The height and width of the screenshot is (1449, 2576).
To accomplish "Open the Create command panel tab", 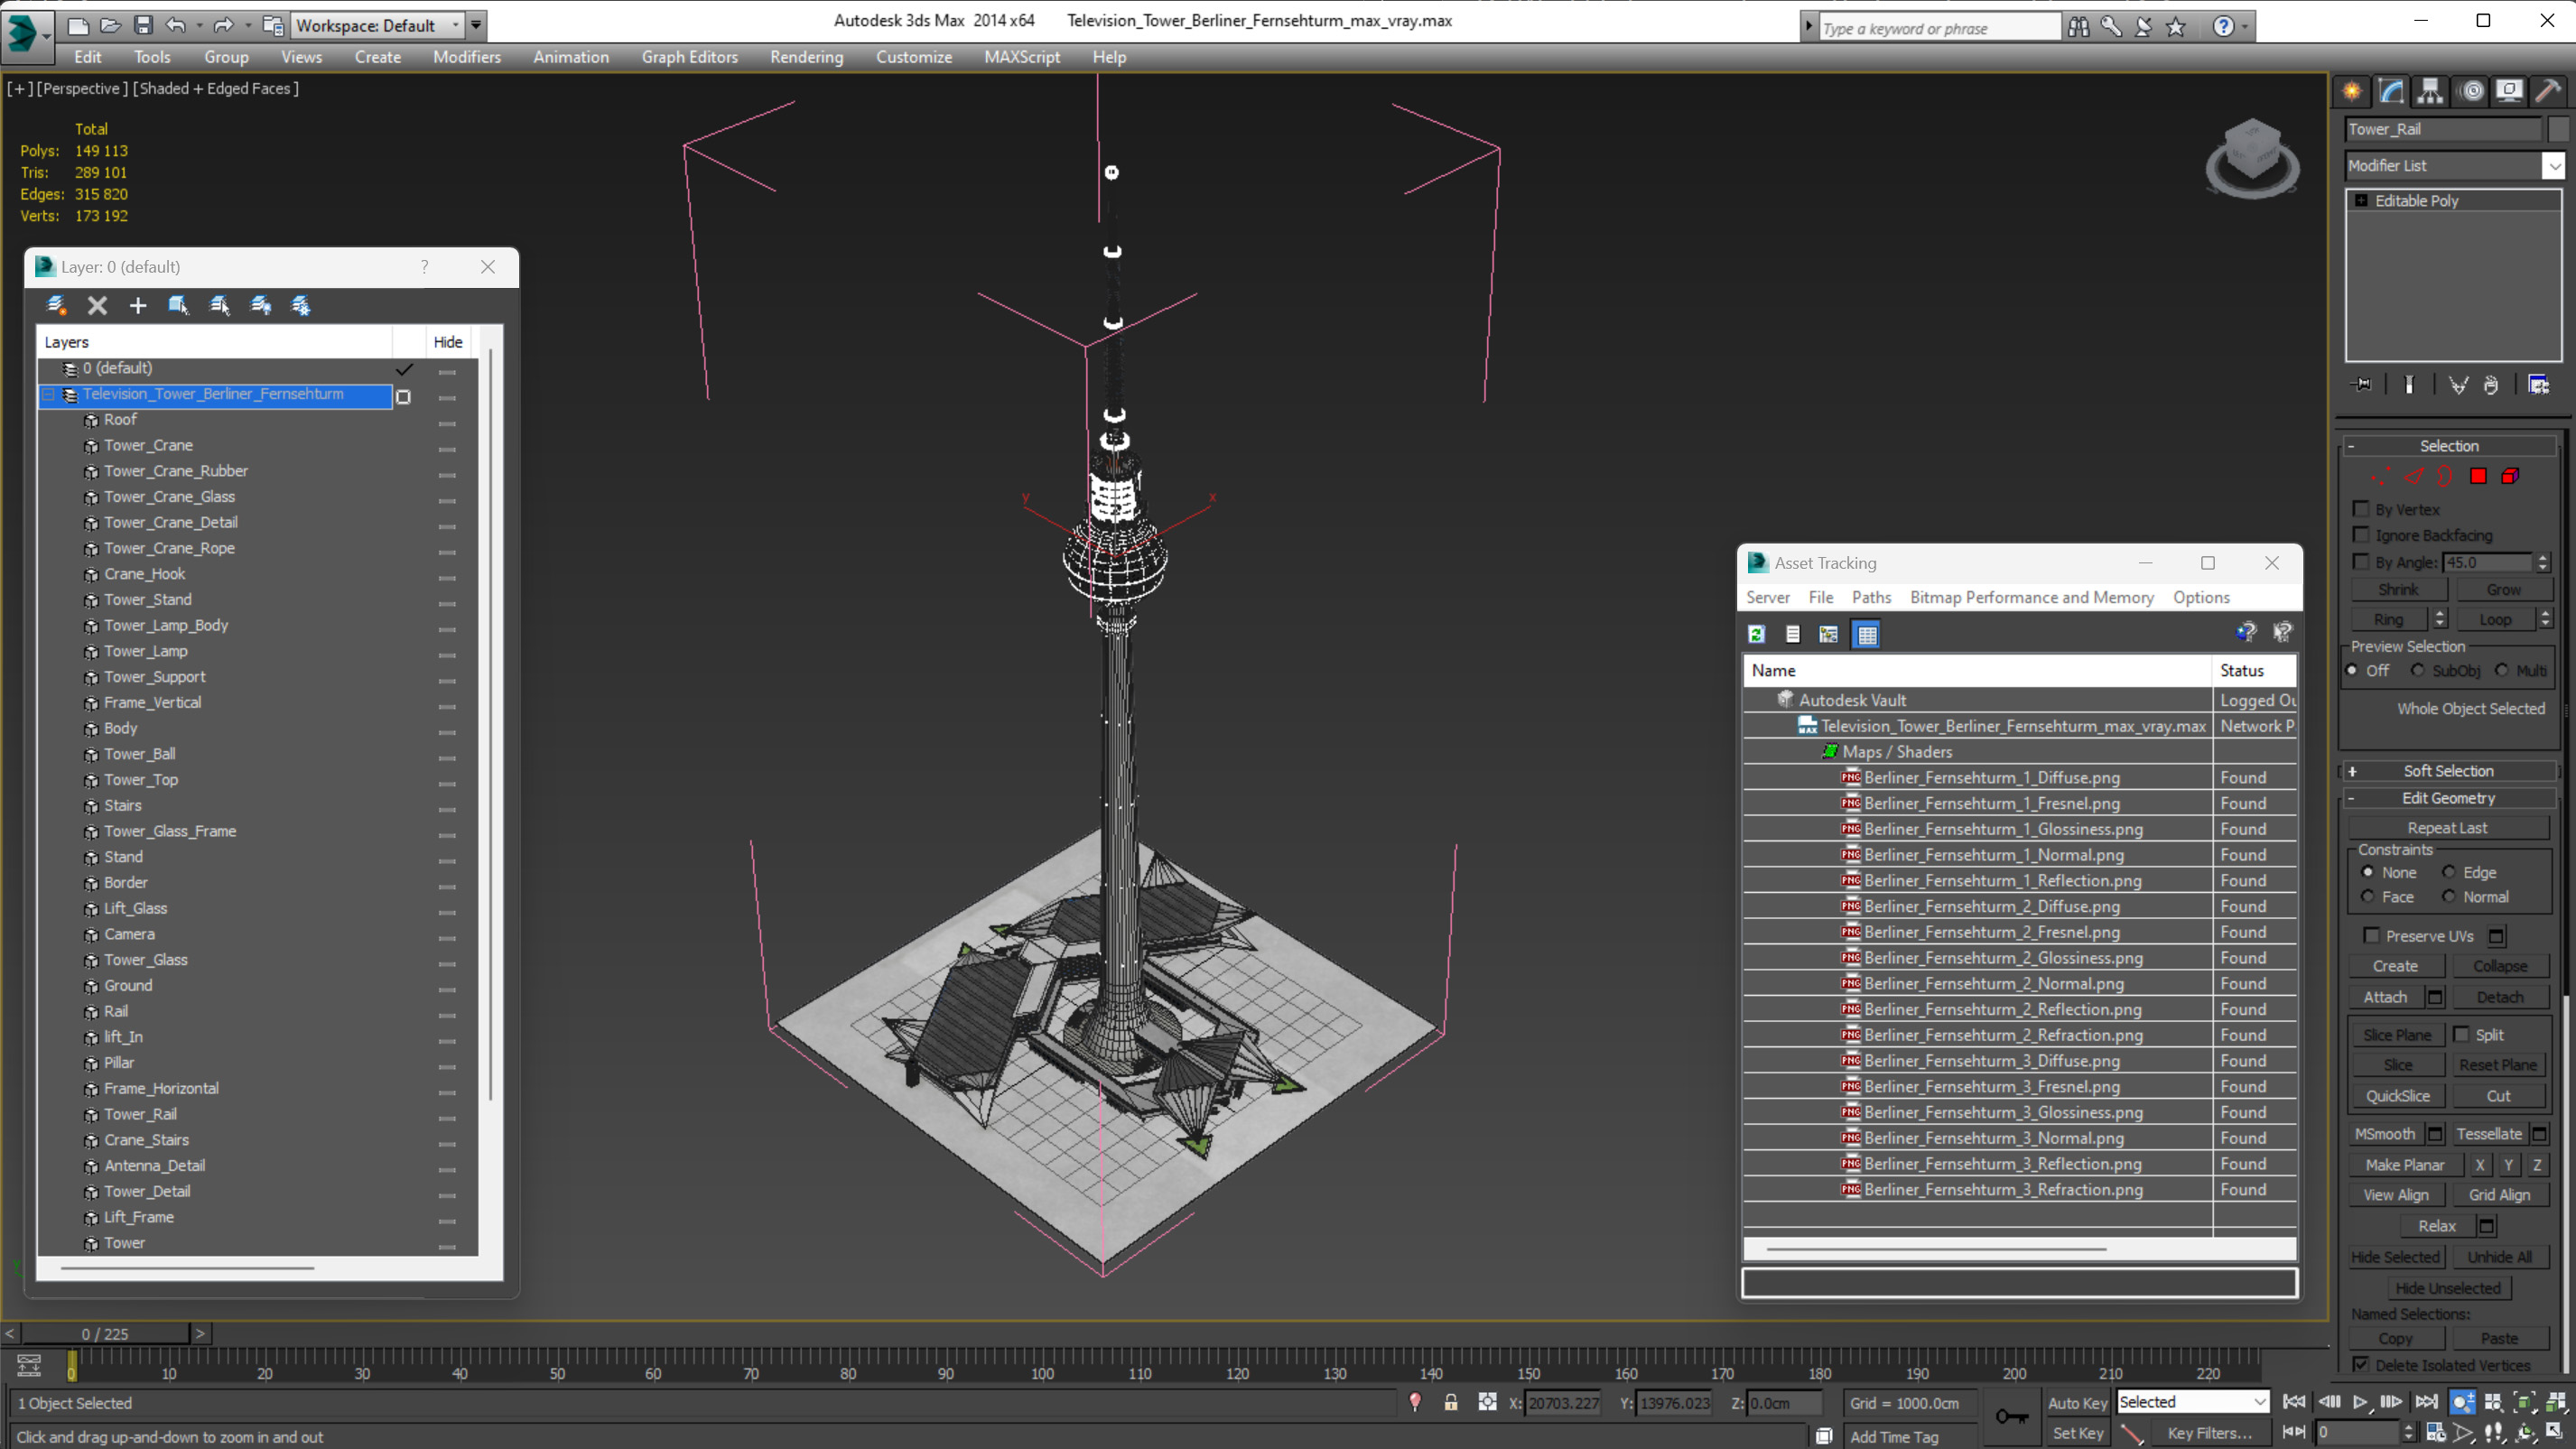I will 2352,92.
